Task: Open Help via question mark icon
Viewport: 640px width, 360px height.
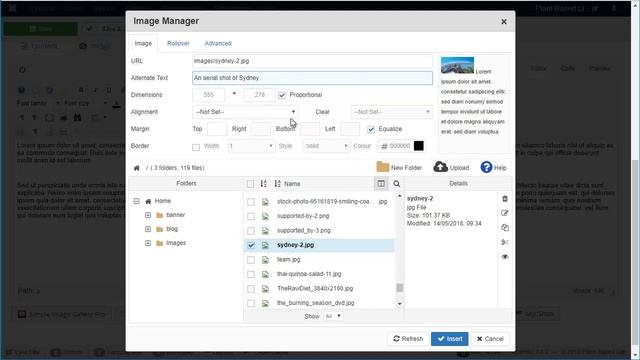Action: pos(486,167)
